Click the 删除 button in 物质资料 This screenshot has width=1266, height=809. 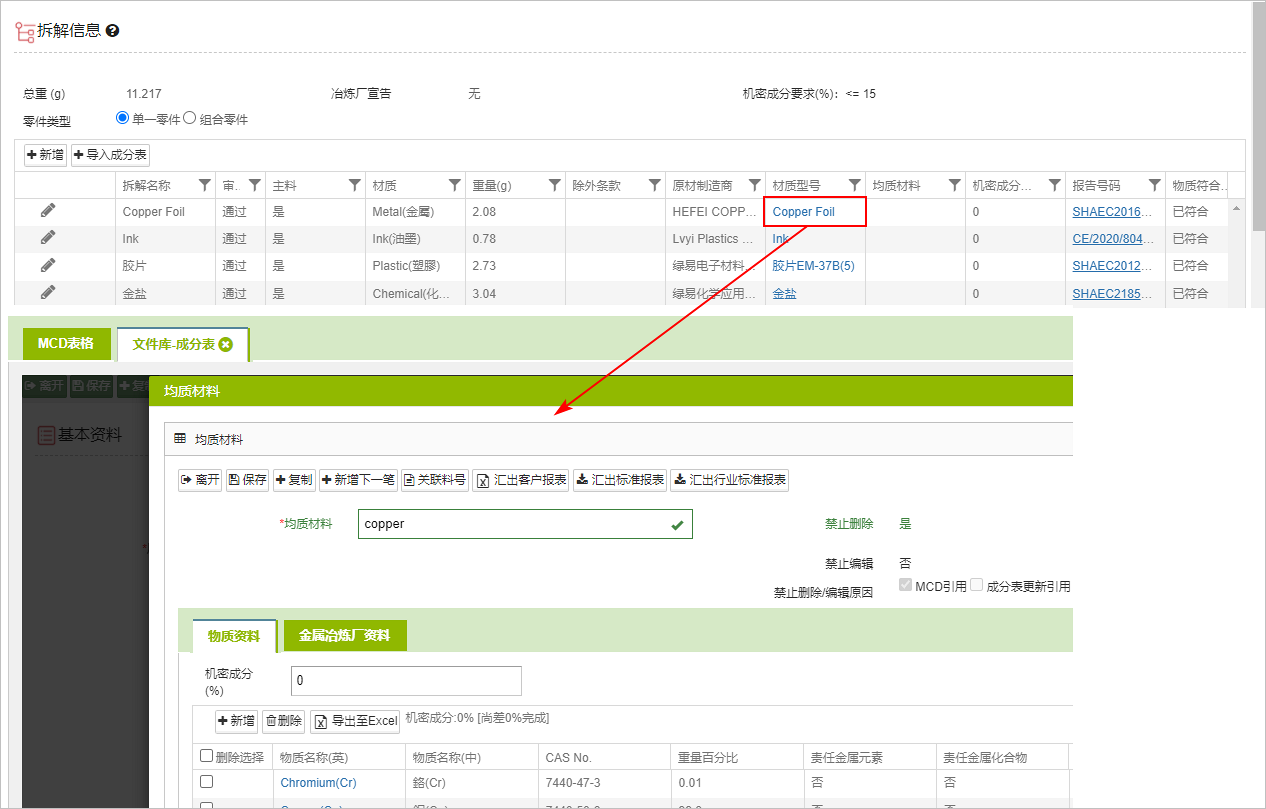[x=284, y=721]
